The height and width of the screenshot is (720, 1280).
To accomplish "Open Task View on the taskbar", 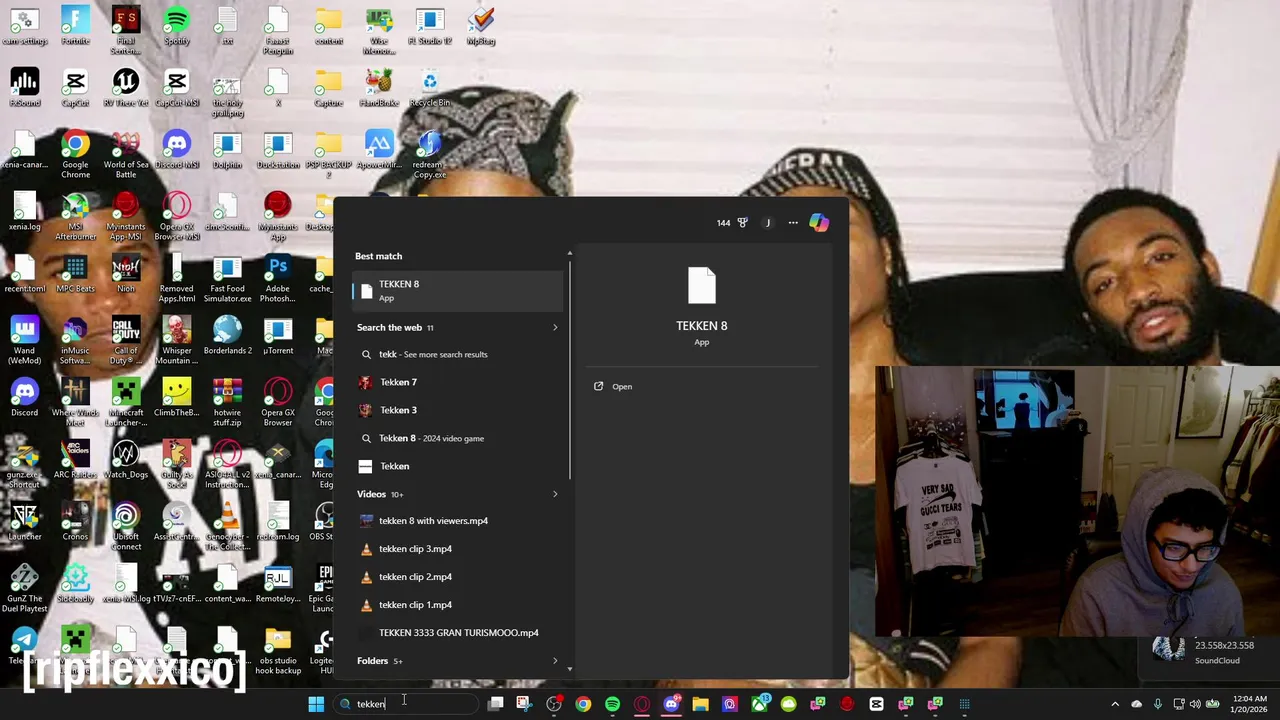I will tap(495, 704).
